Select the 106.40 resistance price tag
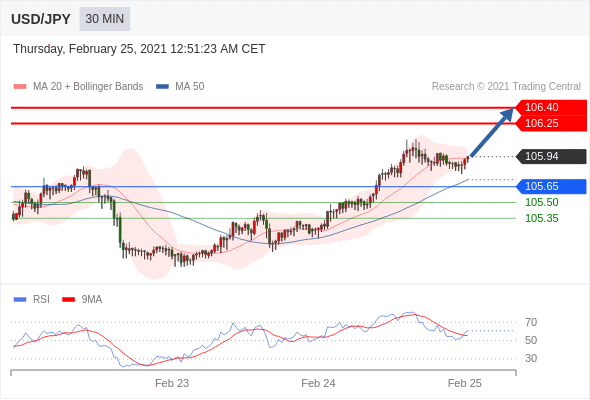This screenshot has height=400, width=590. pos(551,108)
